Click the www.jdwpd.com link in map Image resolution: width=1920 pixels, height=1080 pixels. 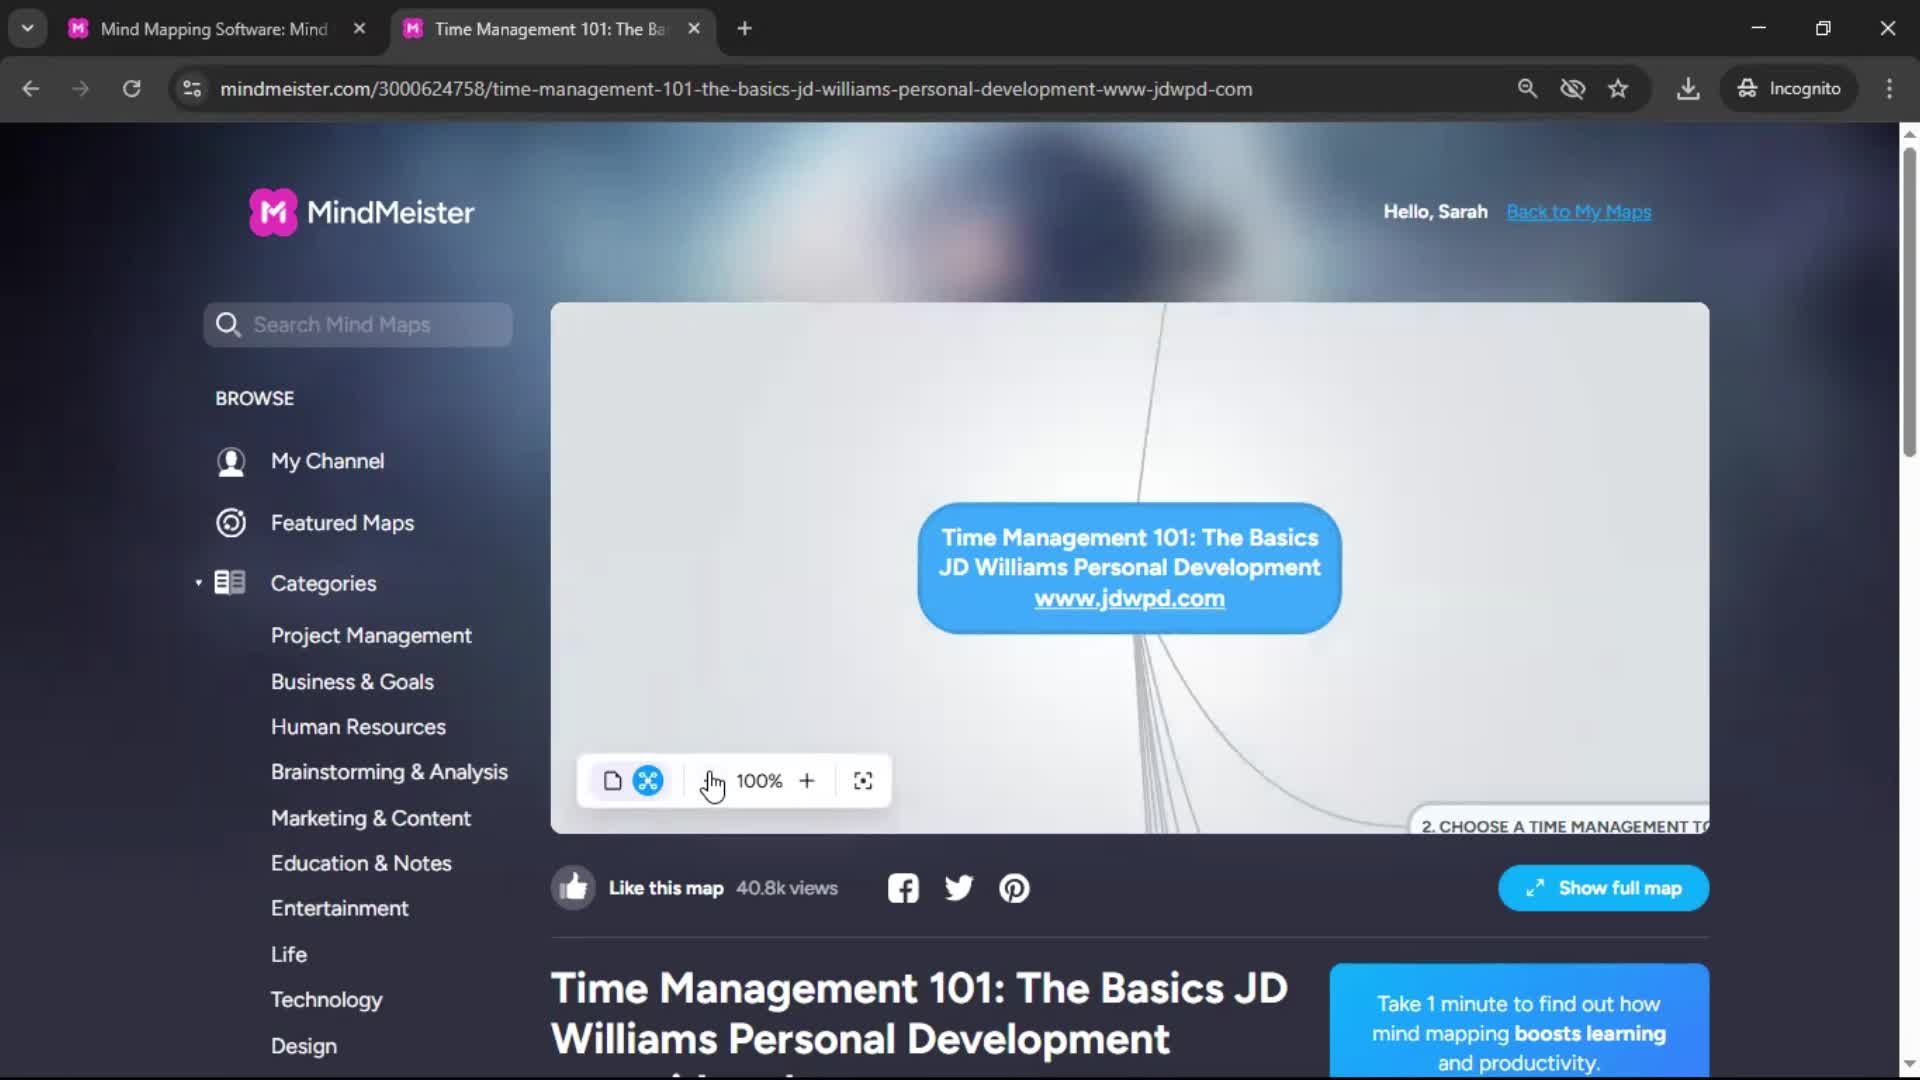tap(1129, 599)
